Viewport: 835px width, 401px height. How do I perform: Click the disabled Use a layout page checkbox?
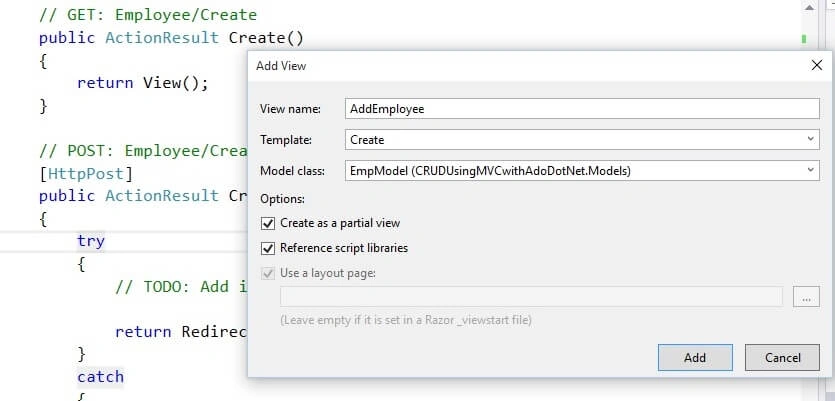tap(268, 274)
